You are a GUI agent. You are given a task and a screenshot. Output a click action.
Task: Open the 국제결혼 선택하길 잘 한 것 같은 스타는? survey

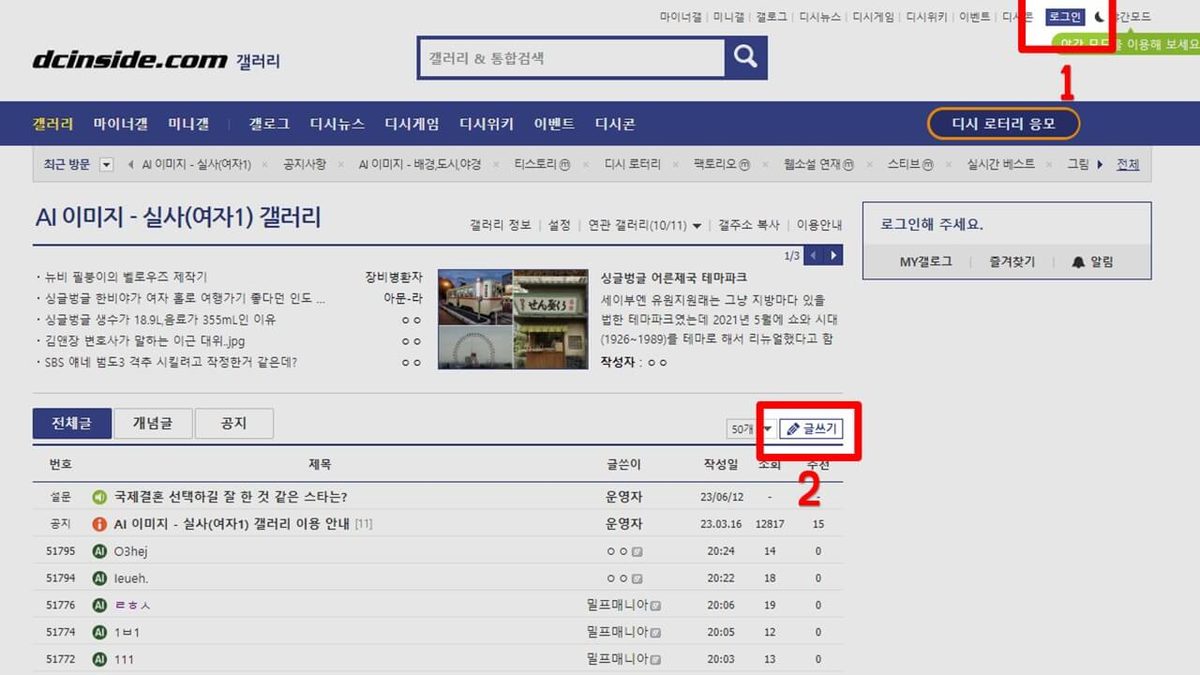coord(230,497)
